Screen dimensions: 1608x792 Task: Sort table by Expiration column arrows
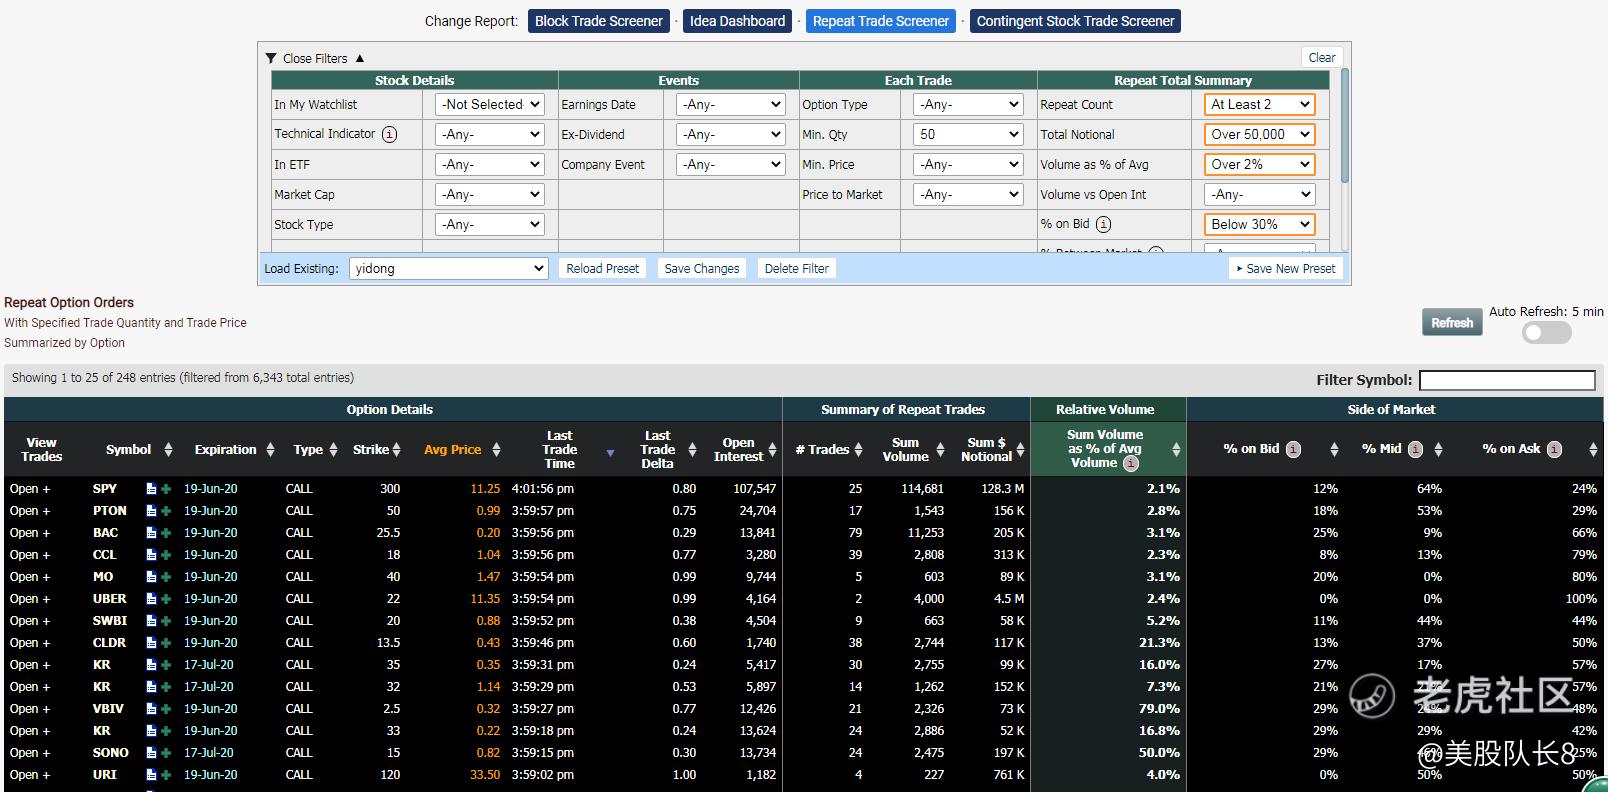coord(270,450)
